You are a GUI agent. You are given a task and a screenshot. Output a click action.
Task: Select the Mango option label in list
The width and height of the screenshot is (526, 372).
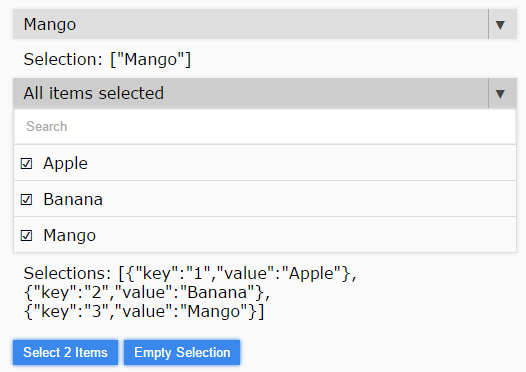tap(69, 235)
